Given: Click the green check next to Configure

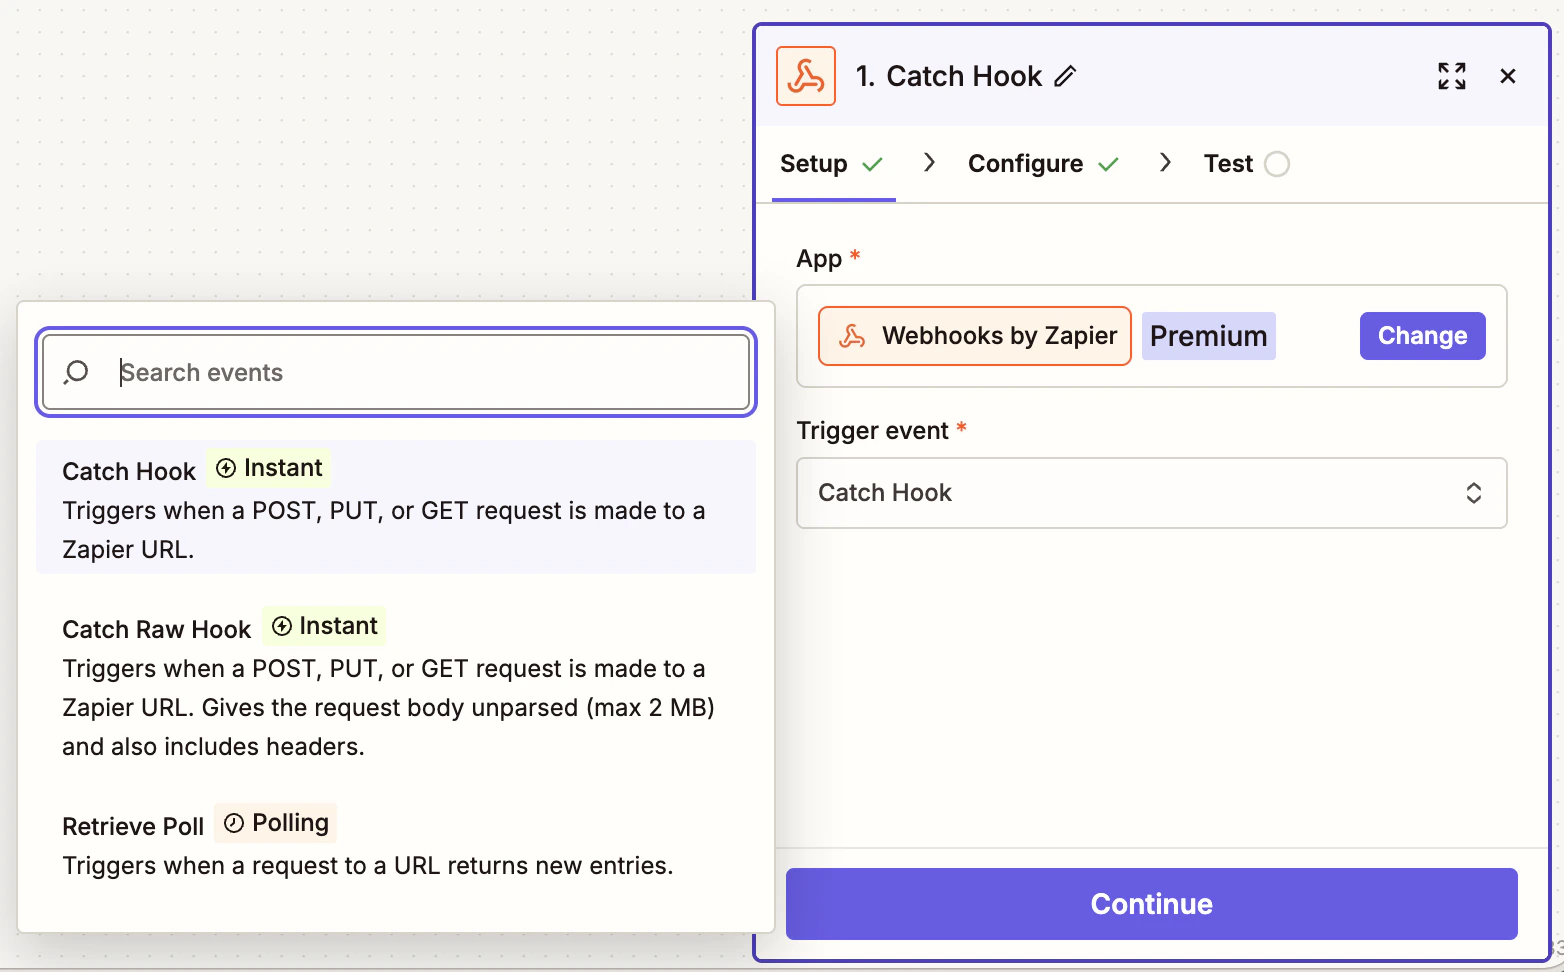Looking at the screenshot, I should click(1108, 164).
